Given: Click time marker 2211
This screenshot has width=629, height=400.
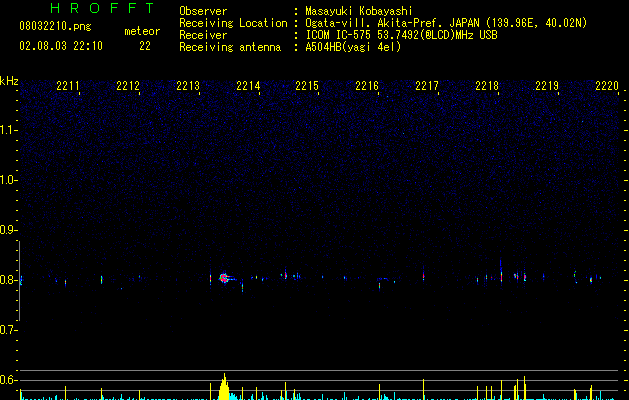Looking at the screenshot, I should coord(68,85).
